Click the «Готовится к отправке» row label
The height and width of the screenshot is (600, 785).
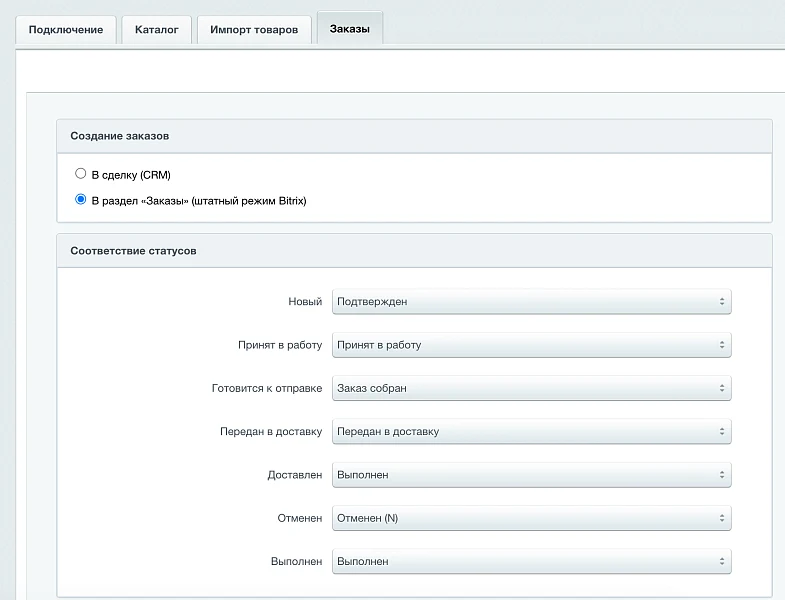[267, 388]
